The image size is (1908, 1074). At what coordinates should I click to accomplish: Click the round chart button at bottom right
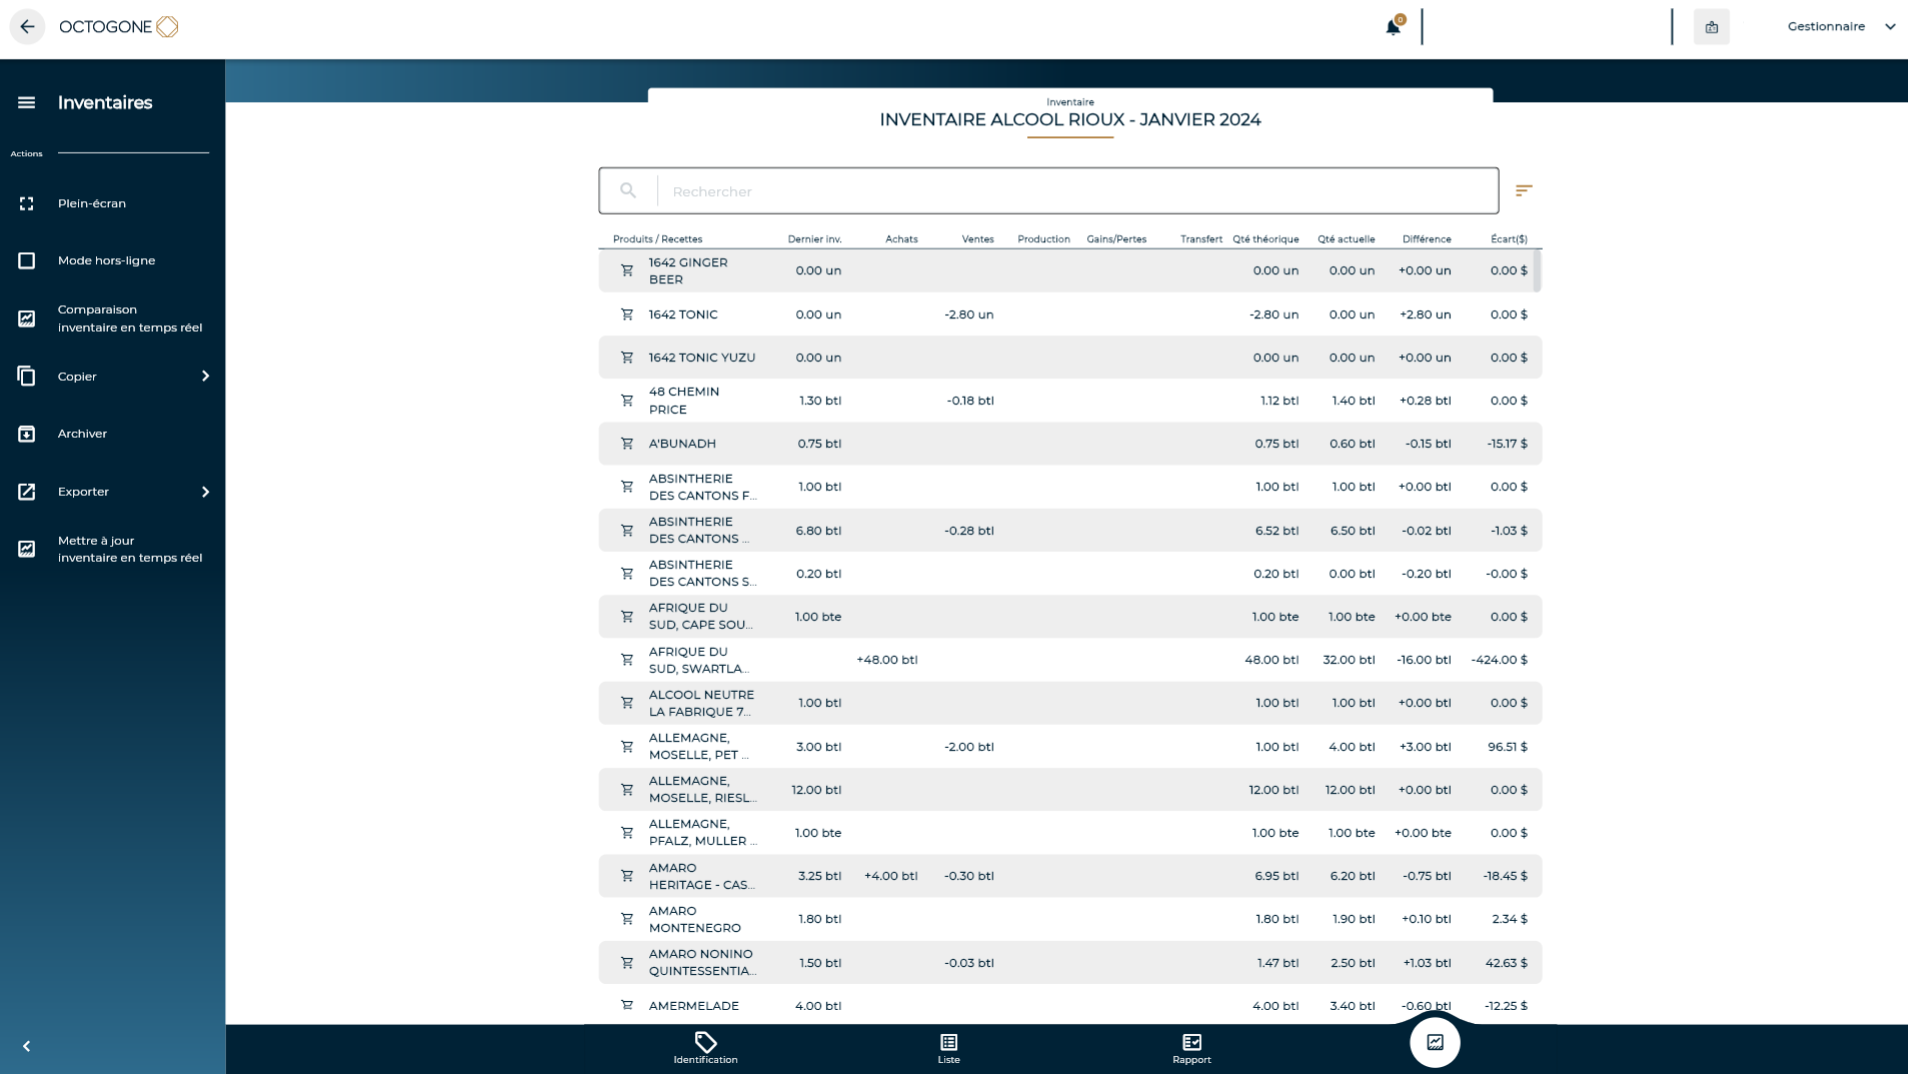[x=1434, y=1042]
